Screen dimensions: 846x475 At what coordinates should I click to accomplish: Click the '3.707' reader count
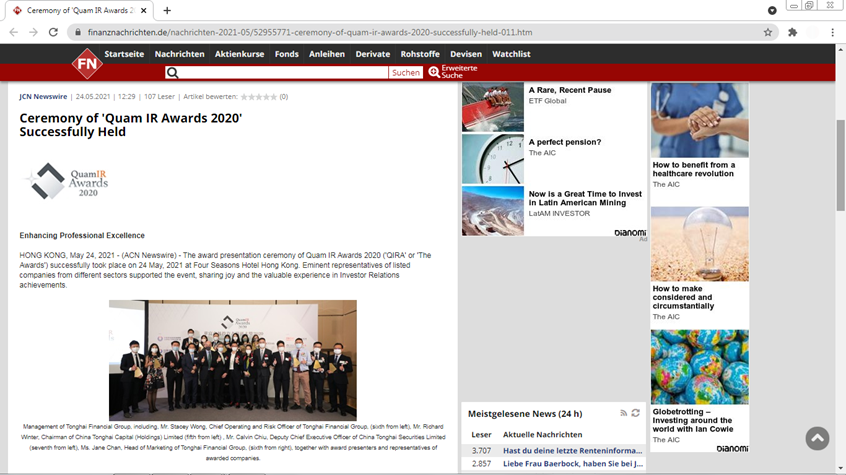point(481,450)
